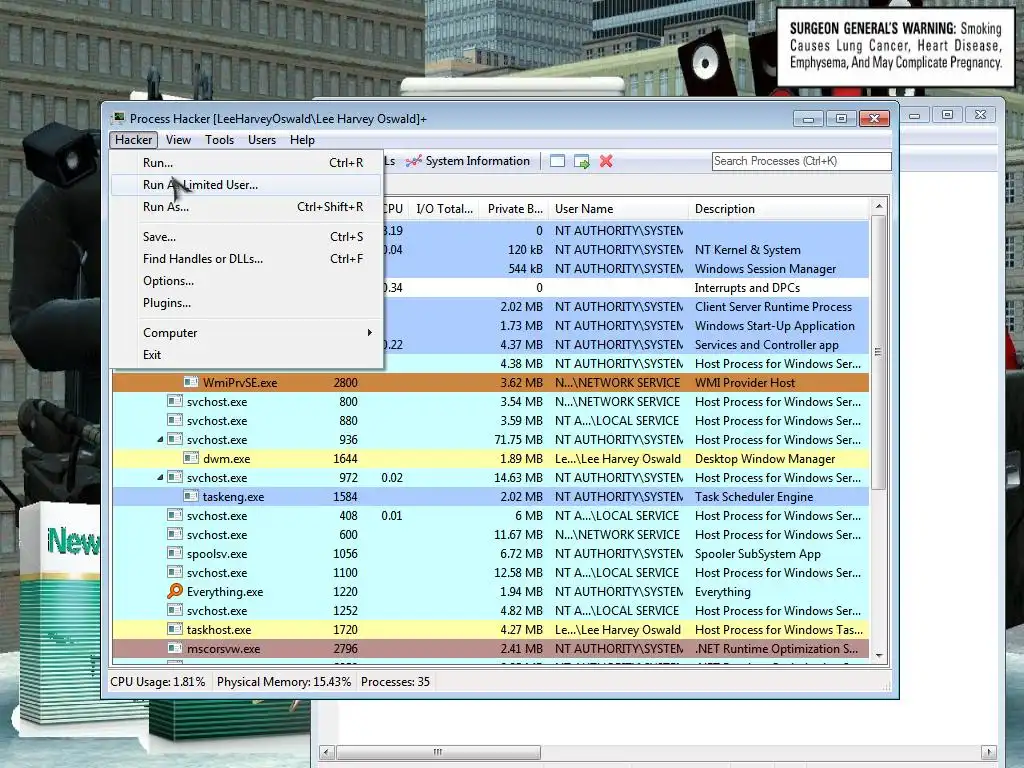
Task: Click icon of svchost.exe with PID 408
Action: [174, 515]
